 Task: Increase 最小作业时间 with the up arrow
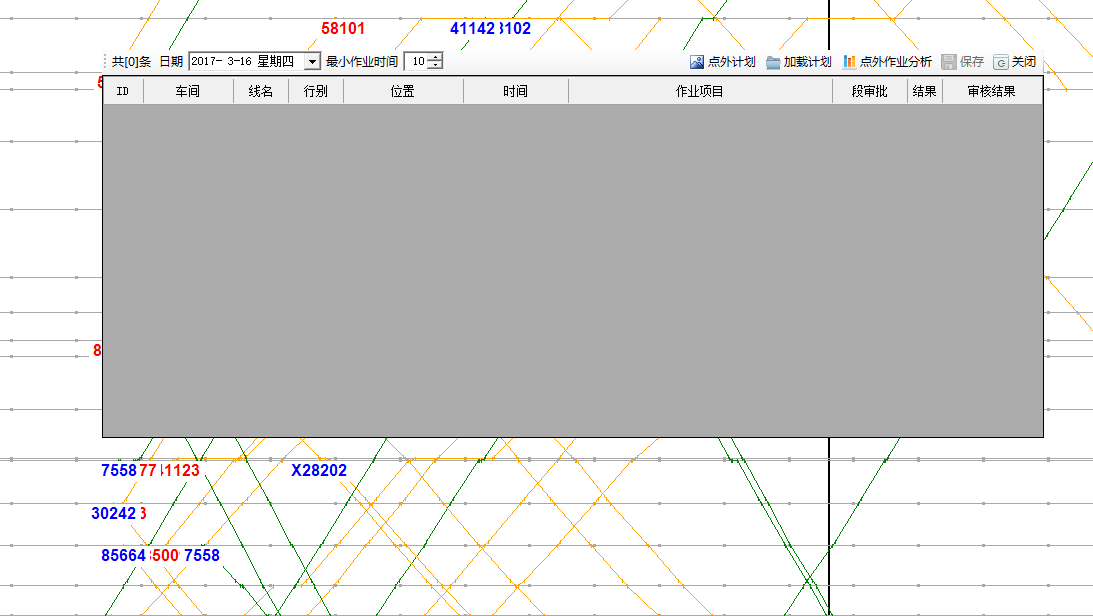pyautogui.click(x=434, y=57)
